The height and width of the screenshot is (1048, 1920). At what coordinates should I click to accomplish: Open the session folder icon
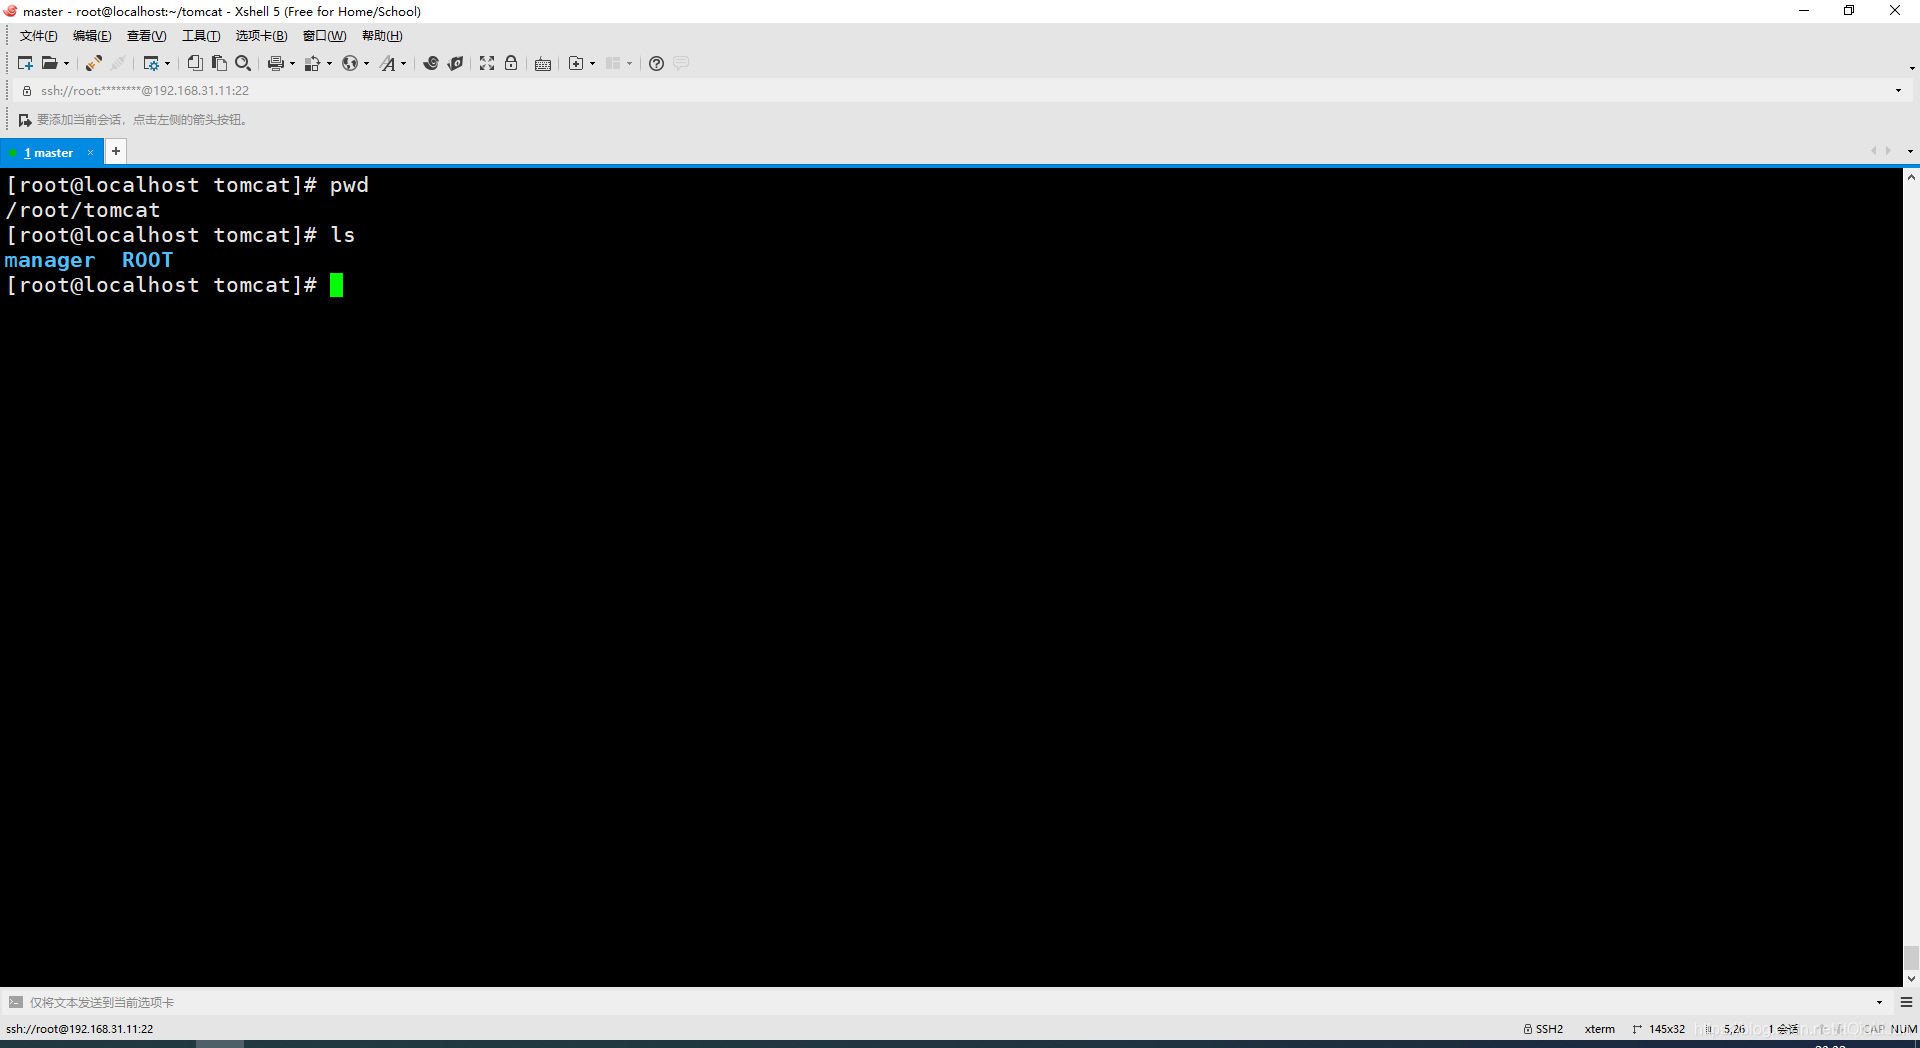[x=49, y=63]
